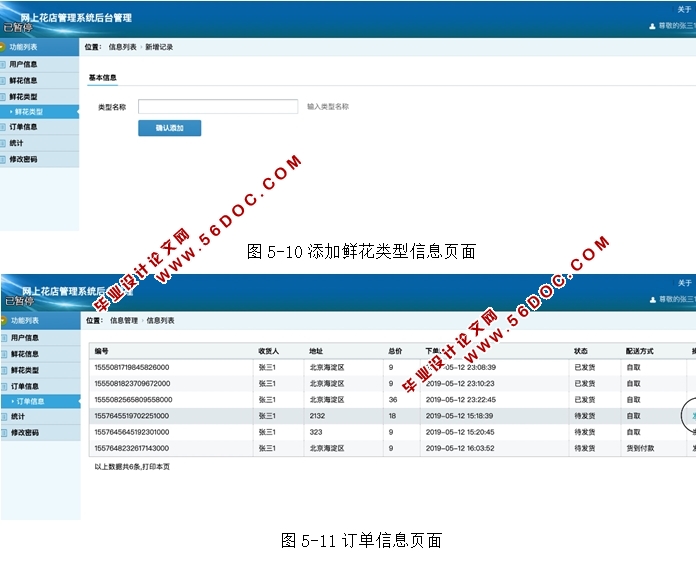Click the total price 18 cell
The height and width of the screenshot is (564, 696).
[x=392, y=416]
